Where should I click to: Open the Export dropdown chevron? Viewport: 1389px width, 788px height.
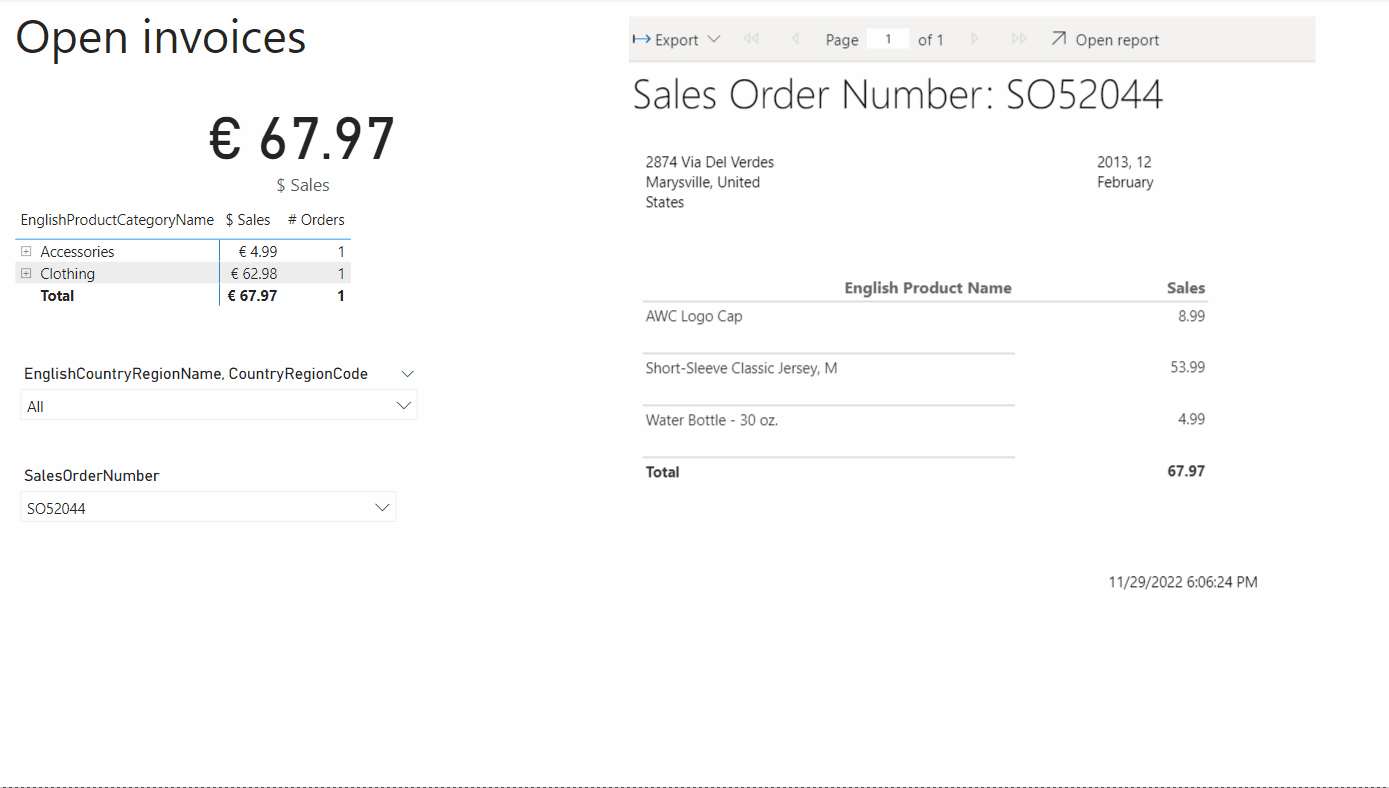point(713,40)
